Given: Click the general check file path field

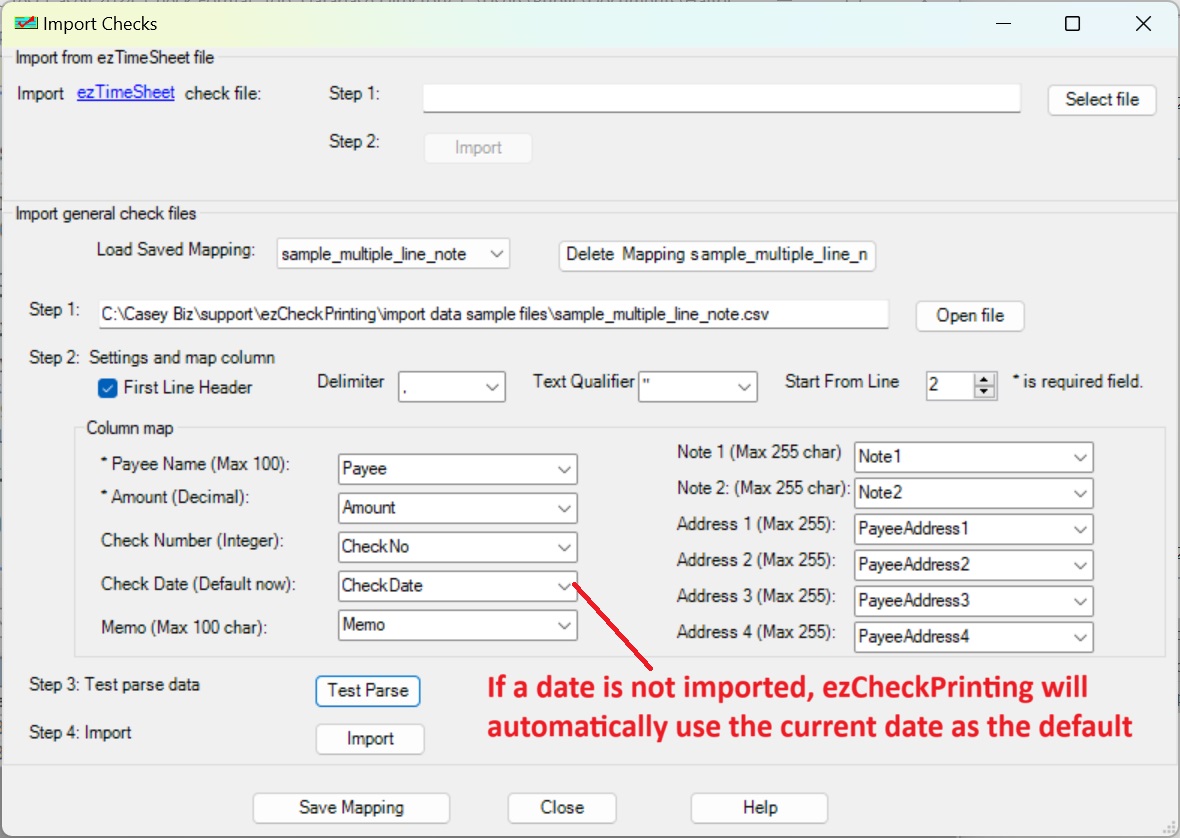Looking at the screenshot, I should pos(493,314).
